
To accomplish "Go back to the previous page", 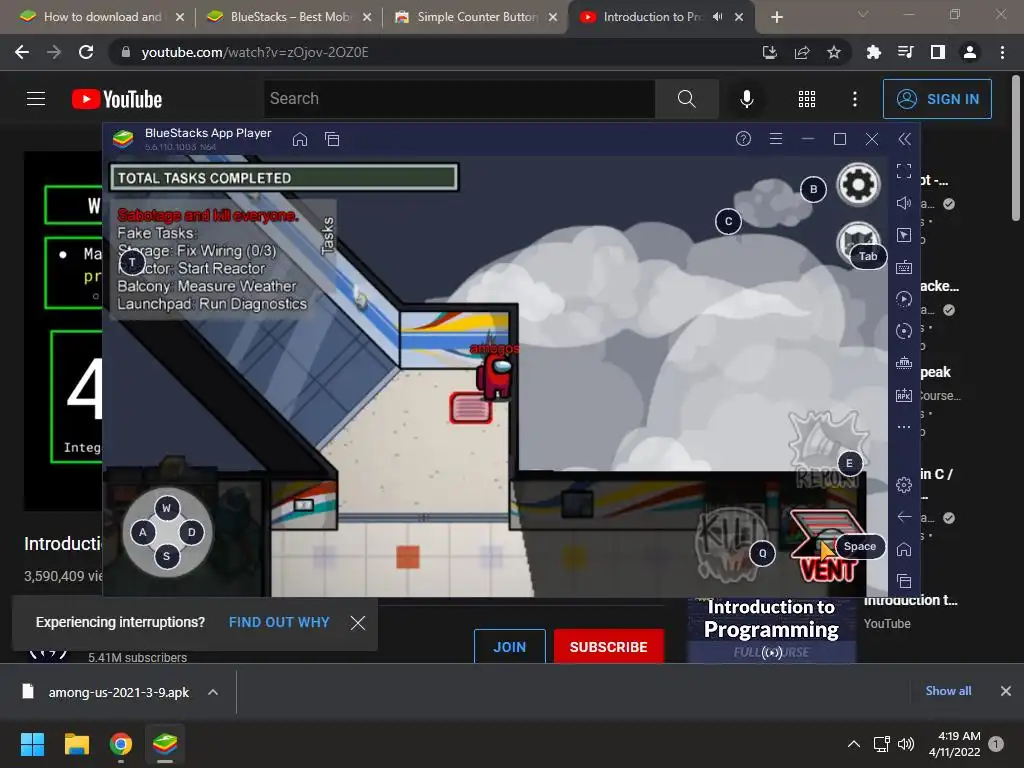I will [x=22, y=52].
